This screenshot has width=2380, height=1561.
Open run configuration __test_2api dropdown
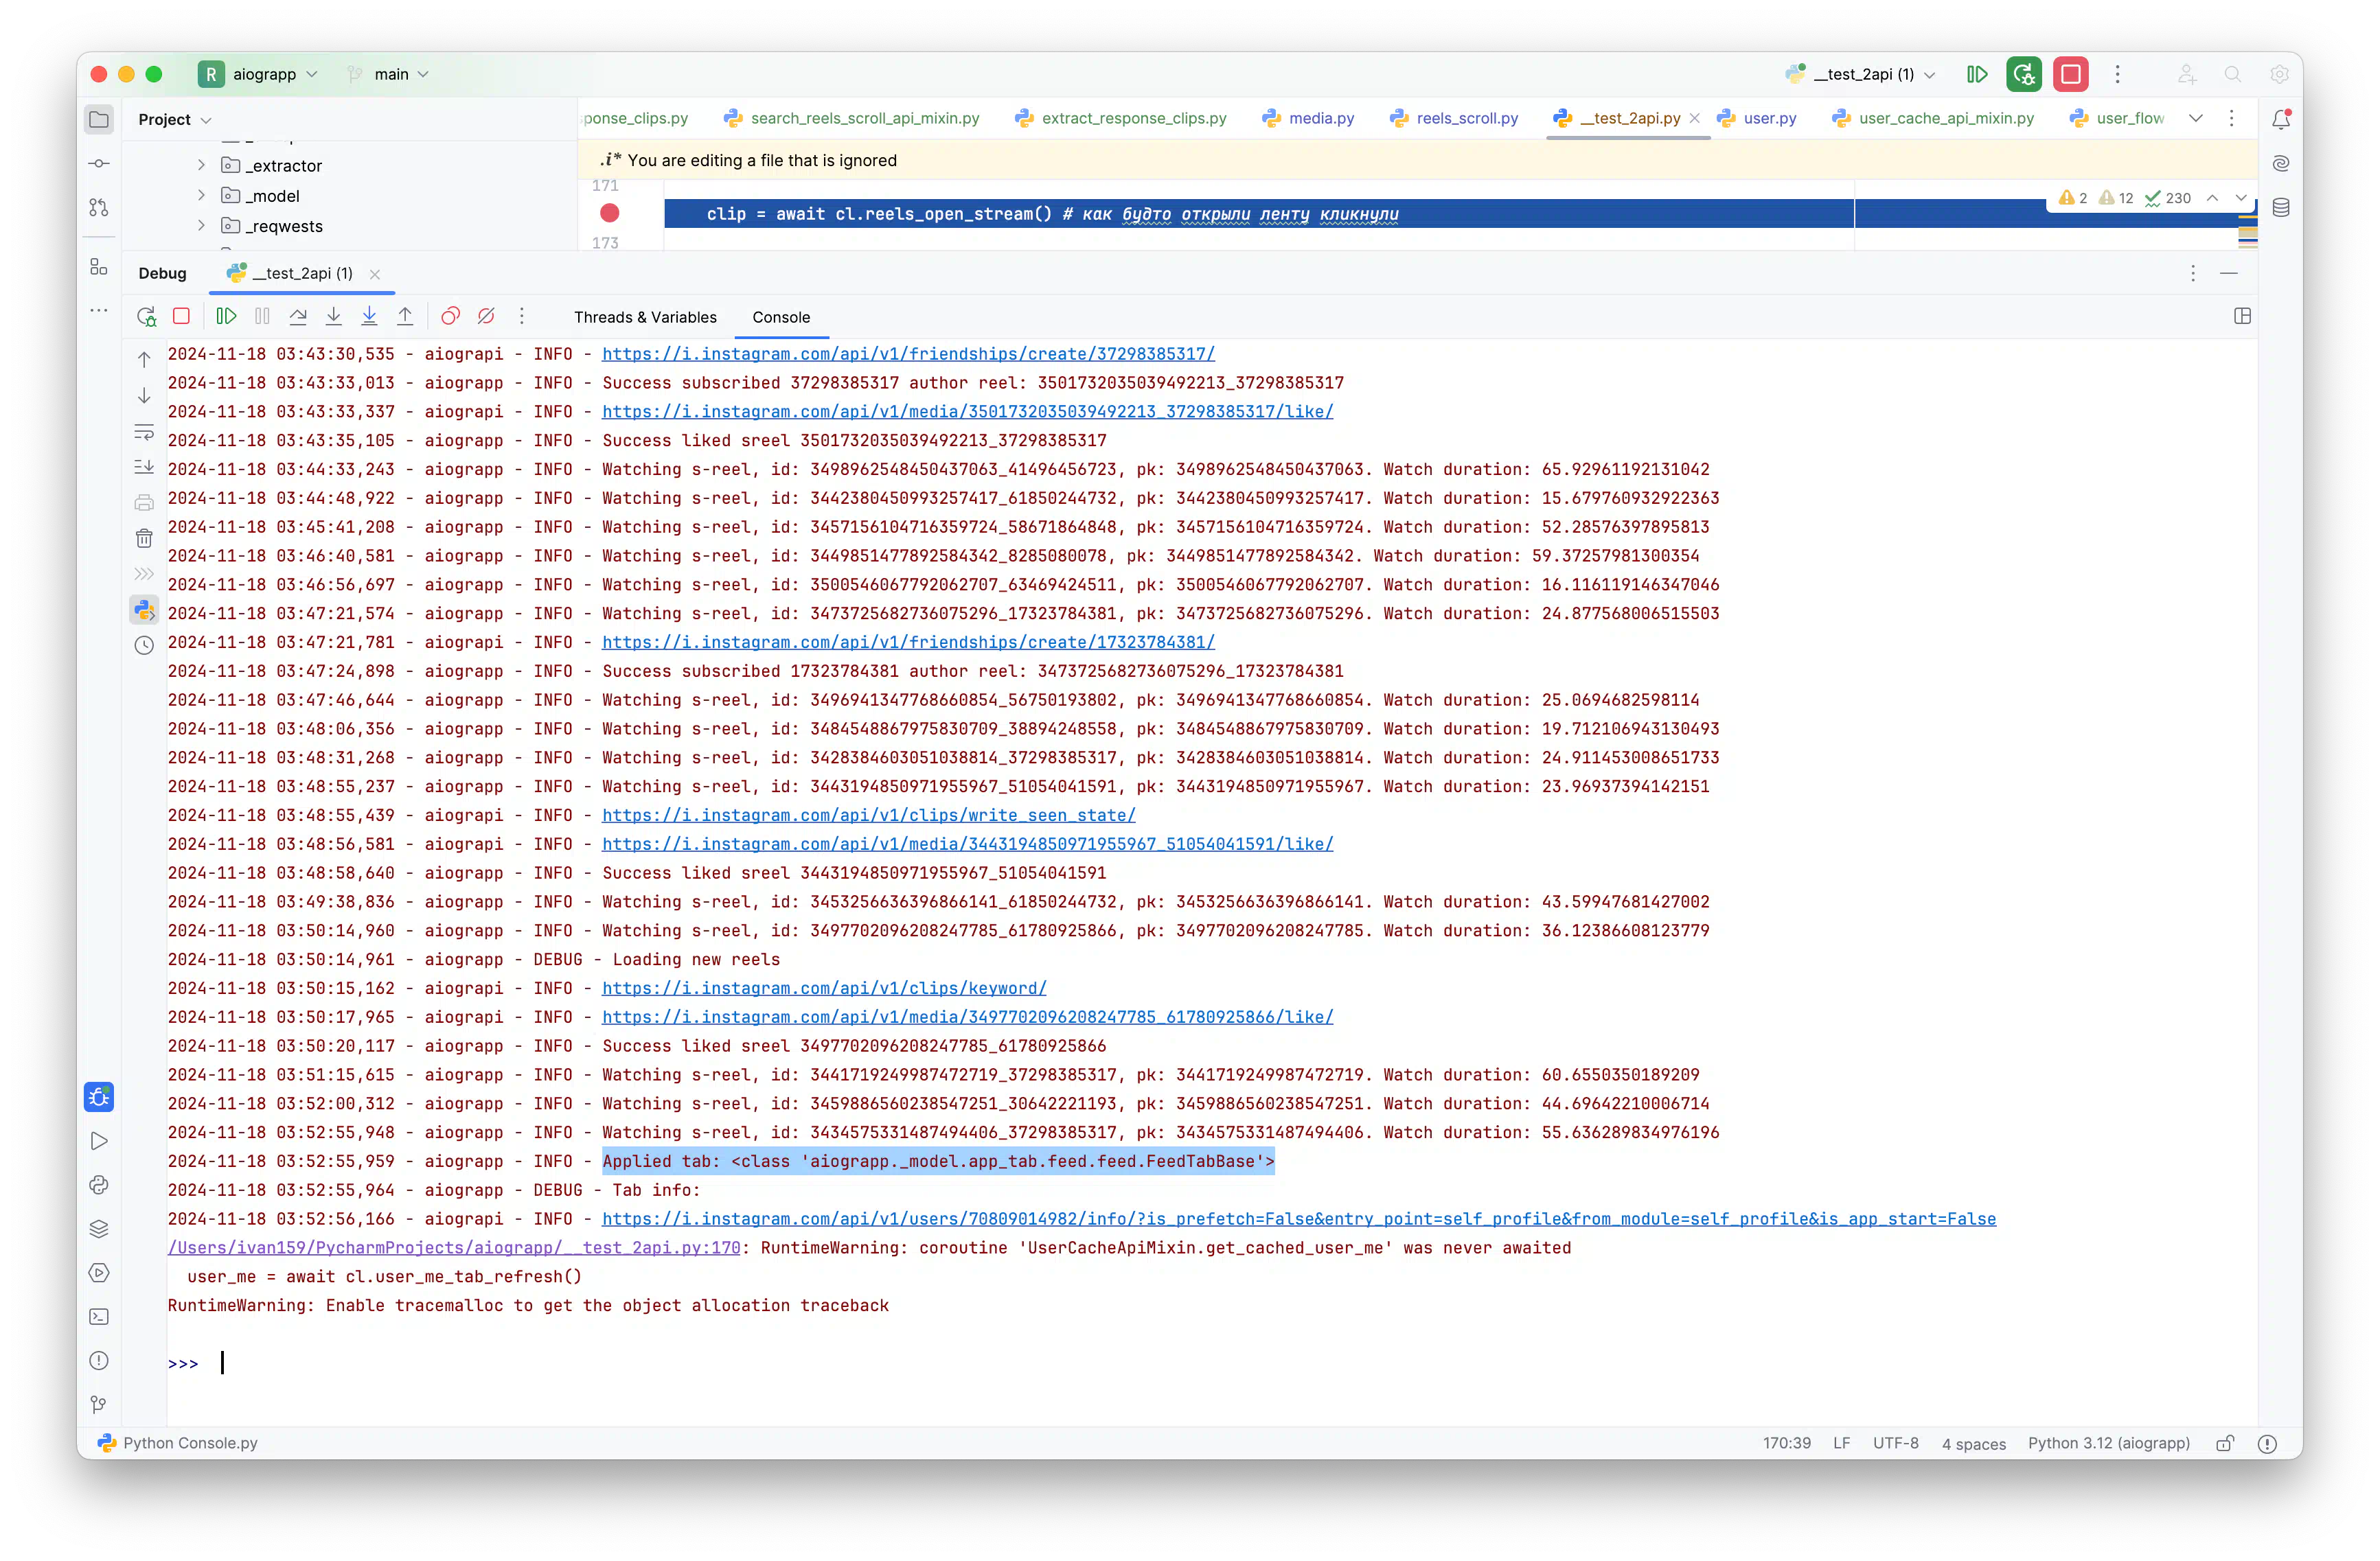1861,74
